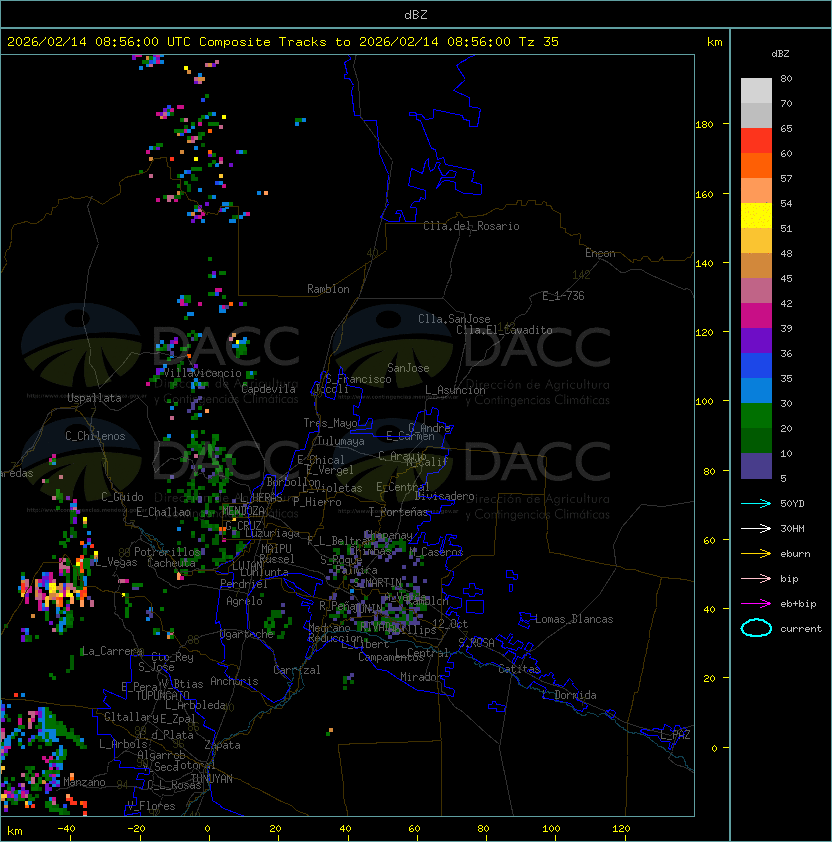Click the 'E_Challao' label
Image resolution: width=832 pixels, height=842 pixels.
click(163, 512)
